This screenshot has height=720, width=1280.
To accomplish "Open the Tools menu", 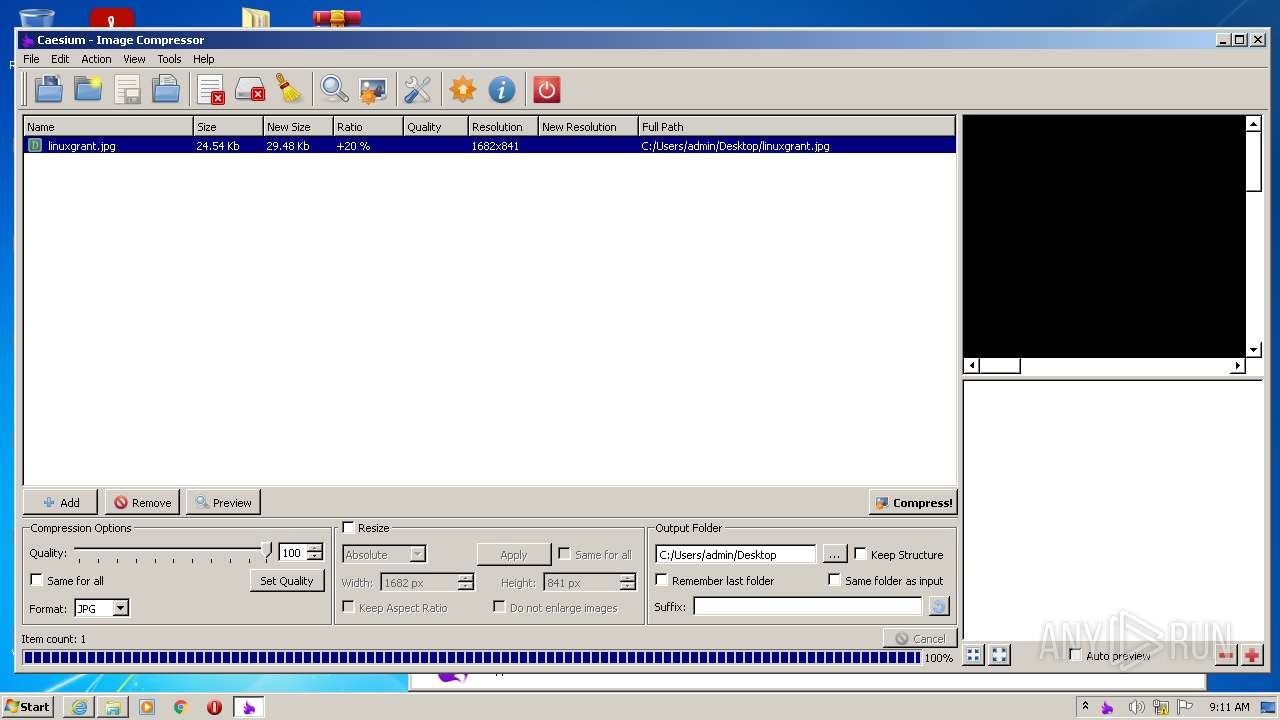I will (169, 59).
